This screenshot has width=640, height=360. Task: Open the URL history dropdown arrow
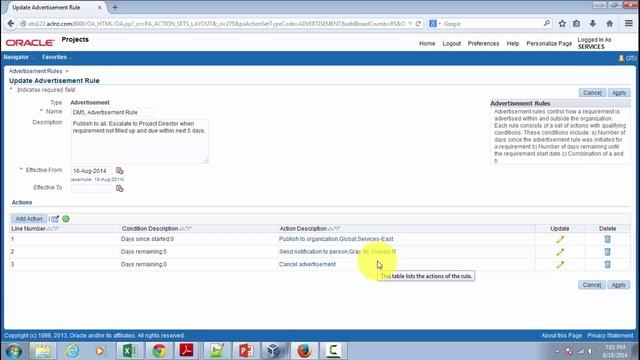(410, 24)
